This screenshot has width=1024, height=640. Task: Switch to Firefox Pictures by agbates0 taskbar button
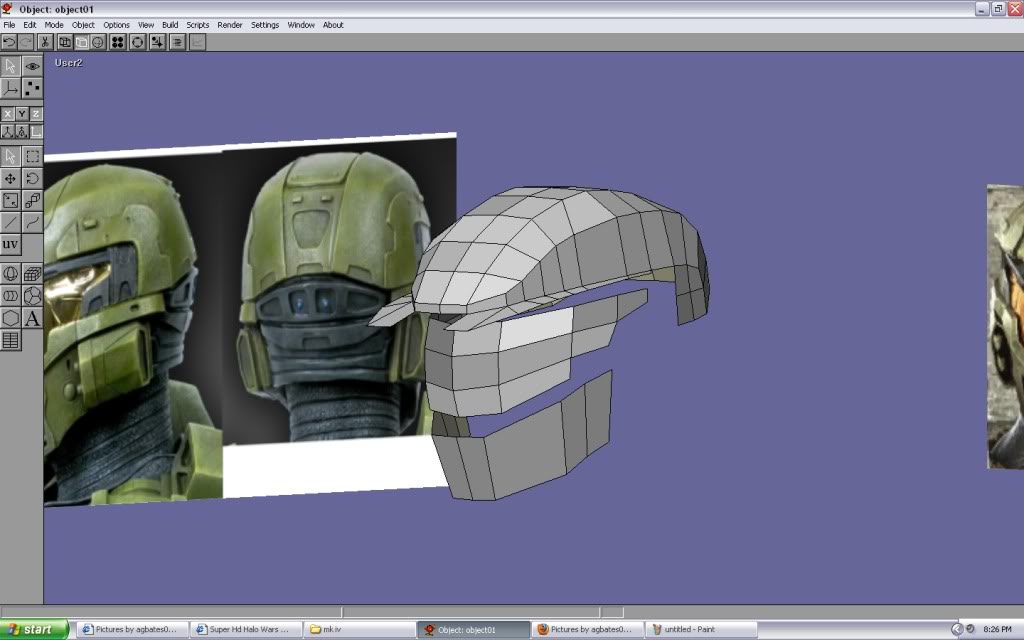[x=586, y=630]
